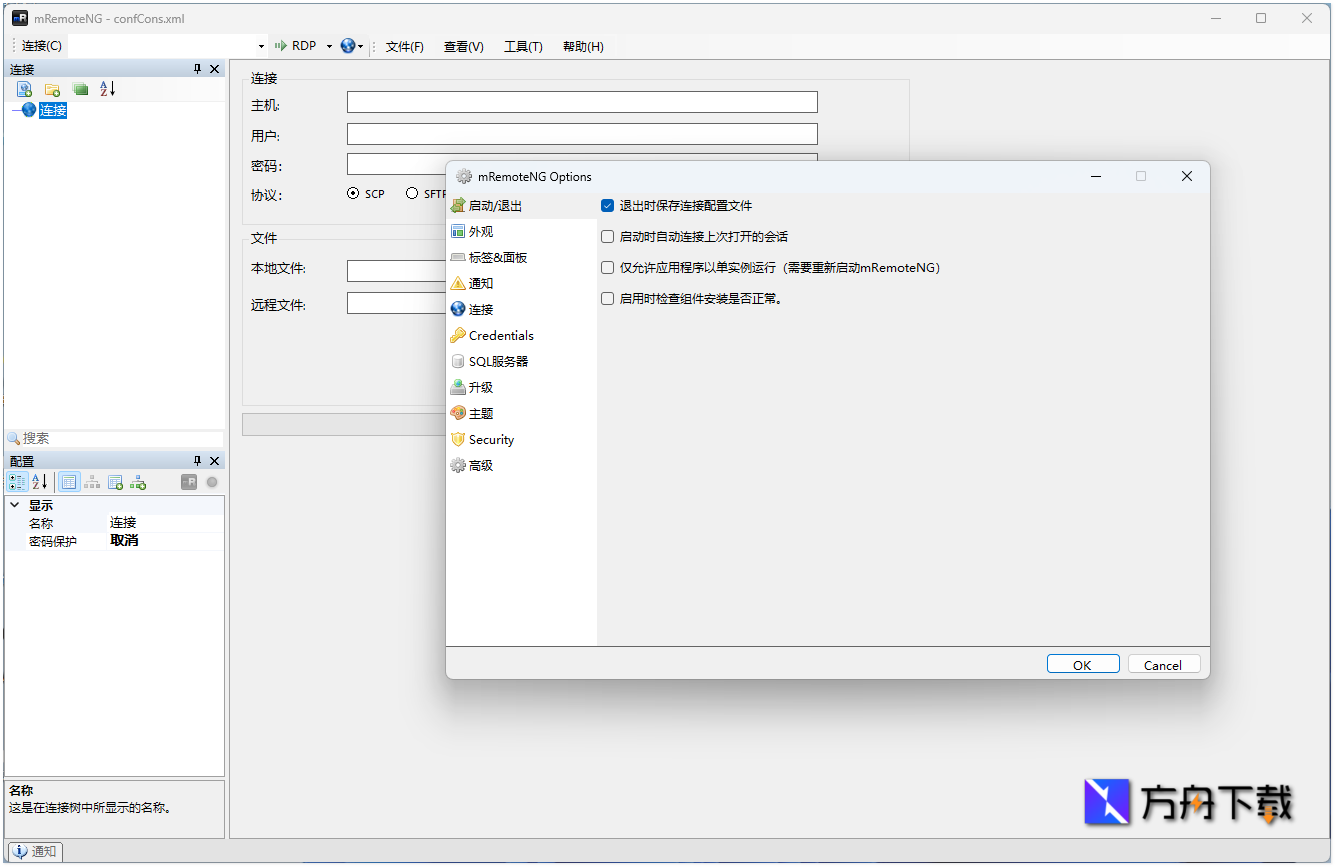Click the default inheritance icon with plus
This screenshot has width=1335, height=867.
(x=138, y=482)
